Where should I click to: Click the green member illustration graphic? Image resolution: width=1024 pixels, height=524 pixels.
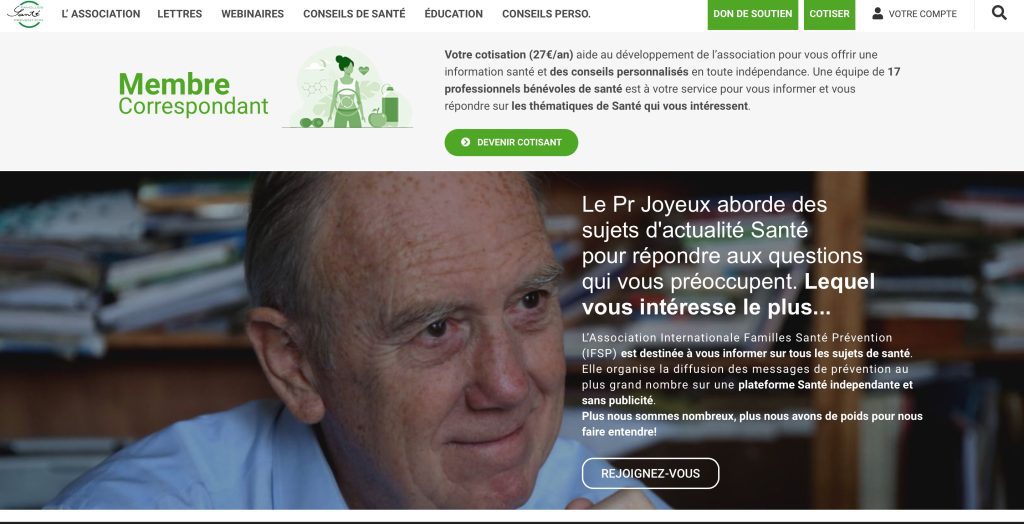click(x=348, y=87)
